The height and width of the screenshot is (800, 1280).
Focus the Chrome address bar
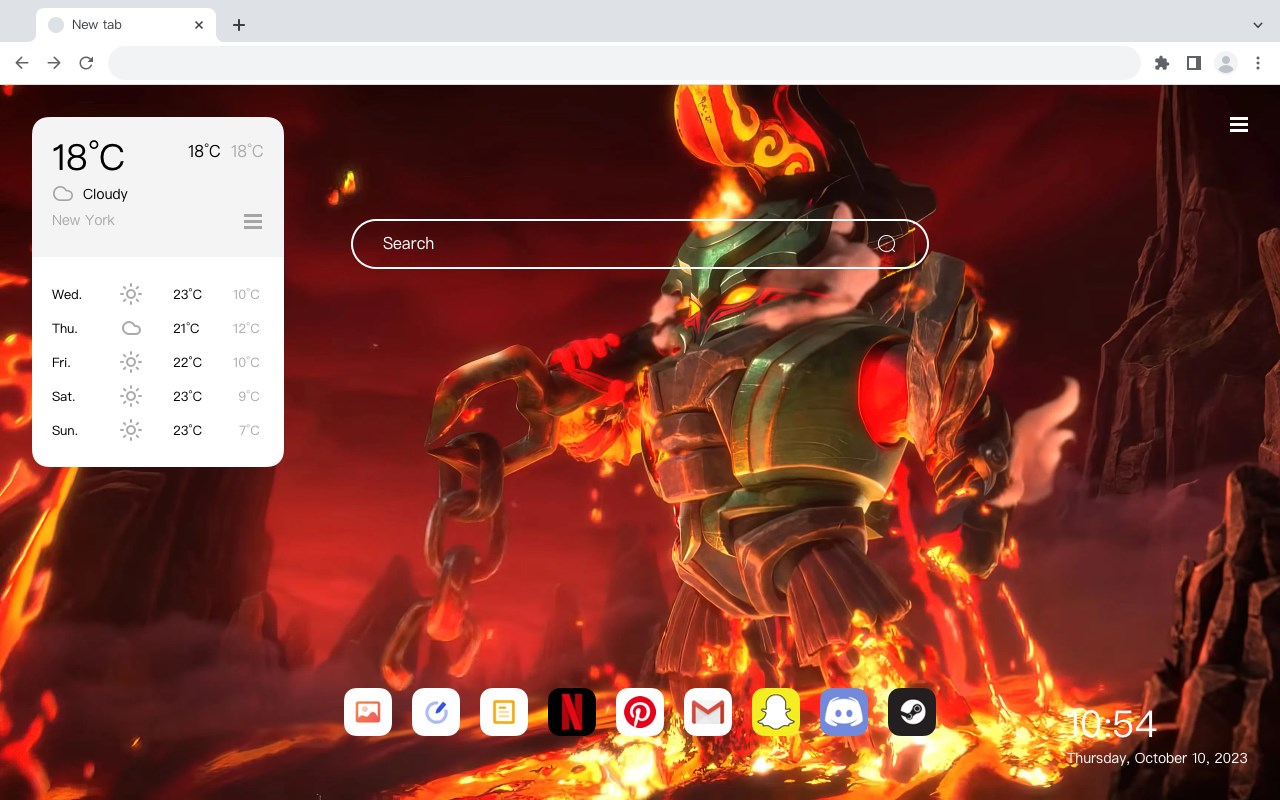click(x=624, y=63)
